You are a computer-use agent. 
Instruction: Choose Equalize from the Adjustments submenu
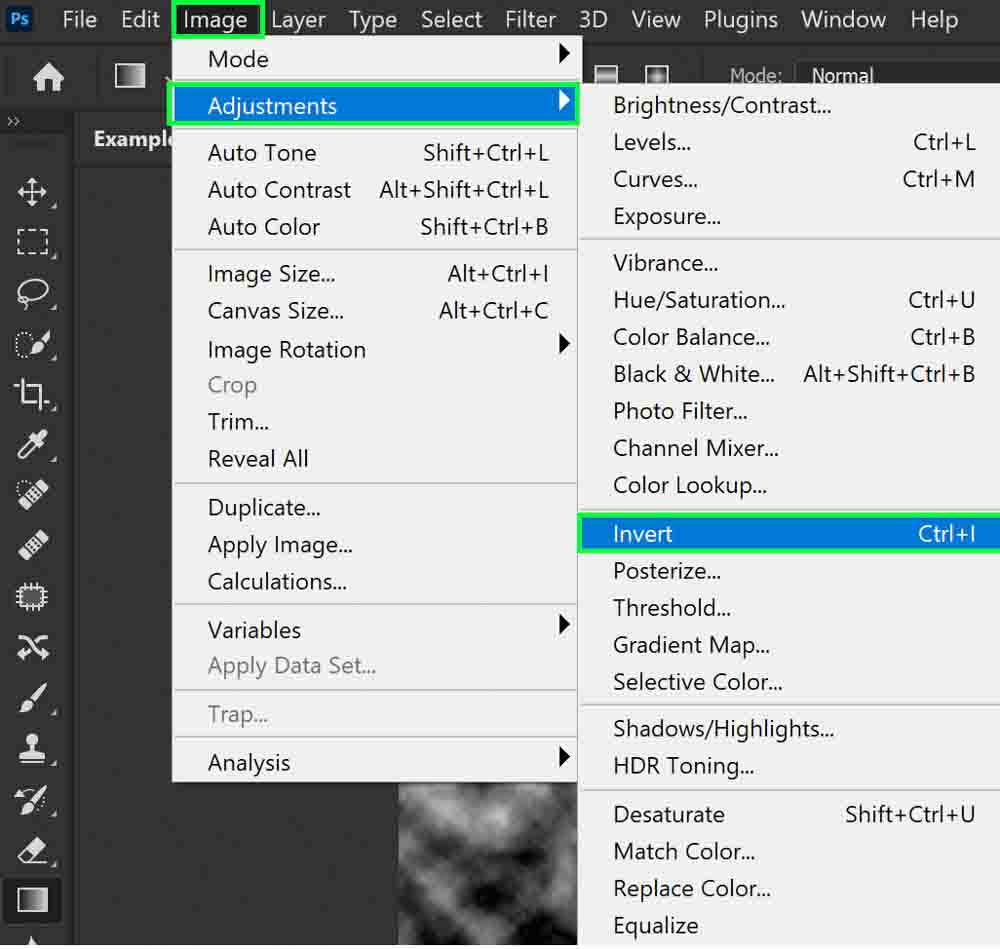click(791, 925)
